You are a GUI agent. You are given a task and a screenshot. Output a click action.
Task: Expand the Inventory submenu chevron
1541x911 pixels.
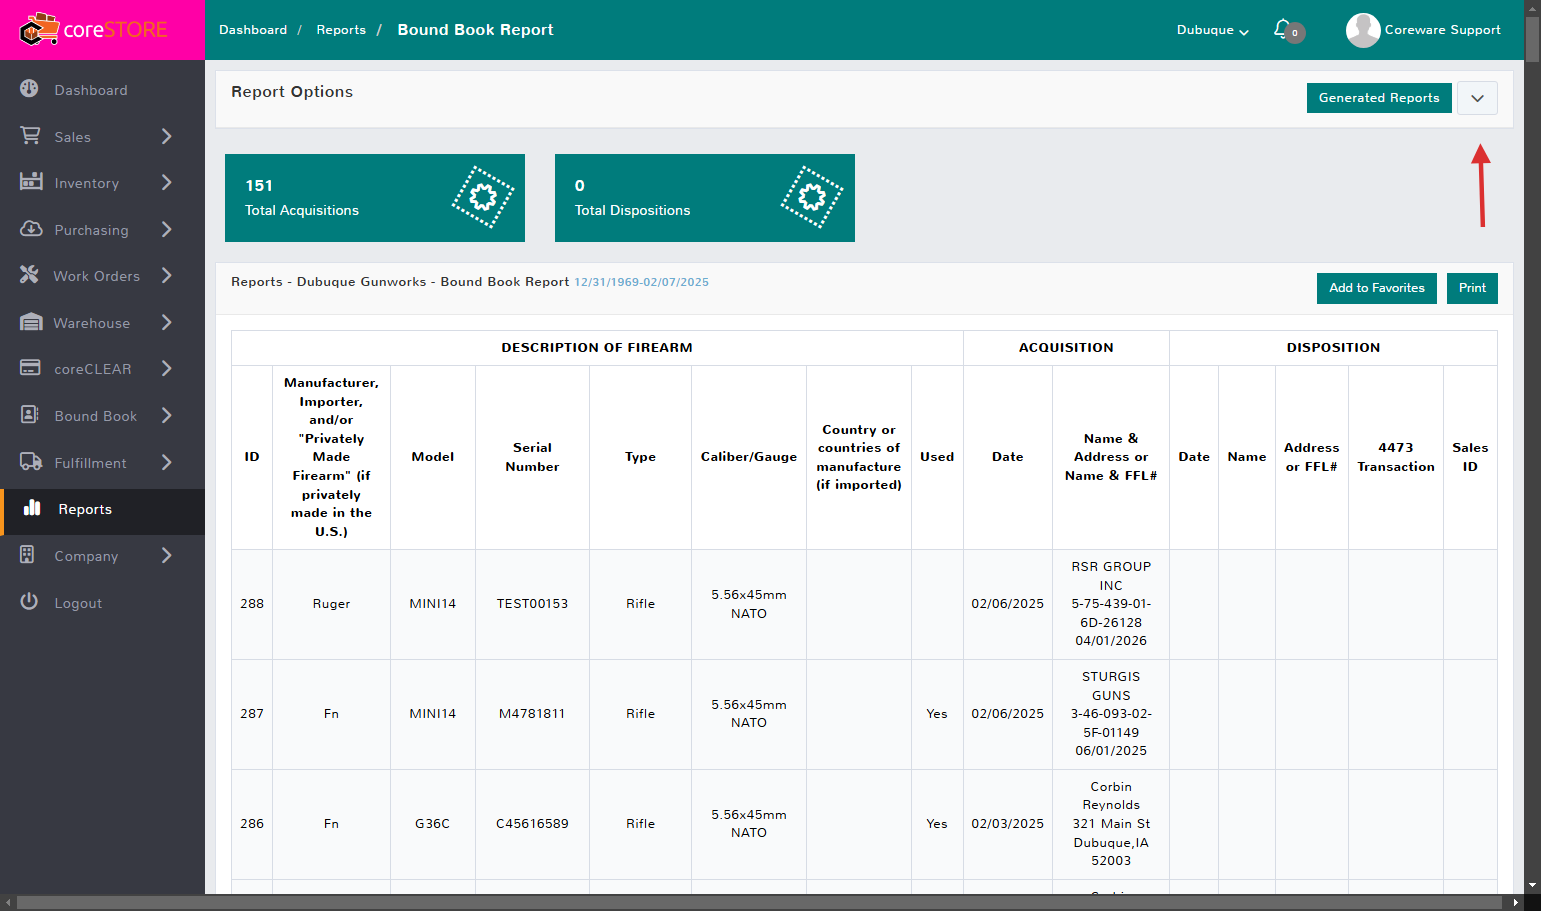point(167,182)
